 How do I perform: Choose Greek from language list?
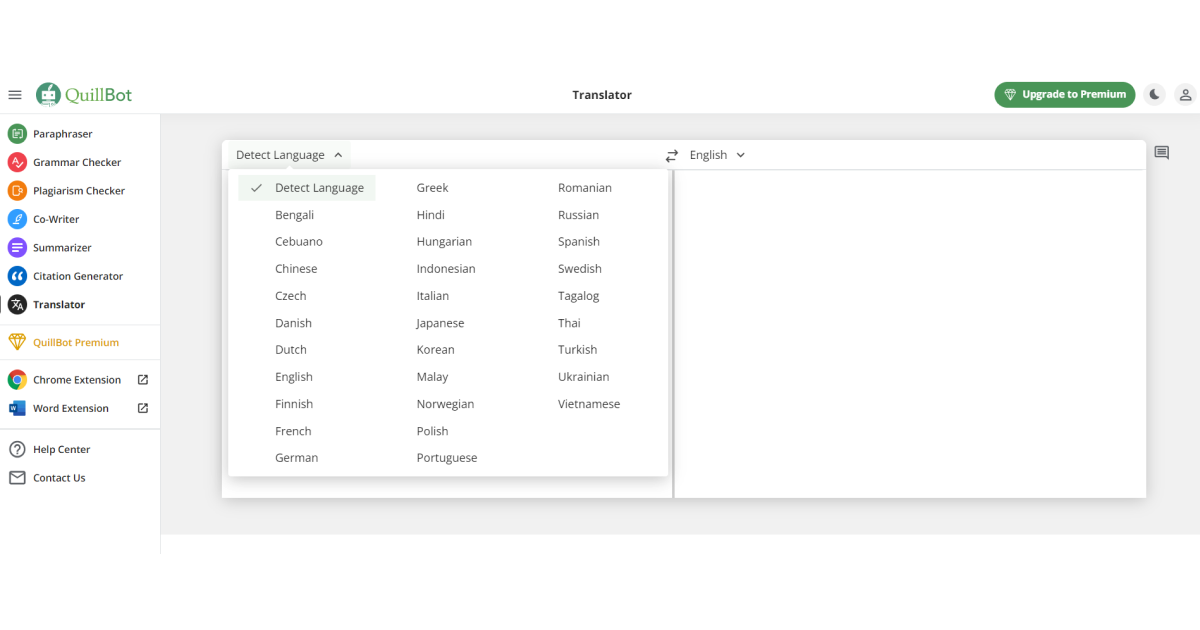point(433,188)
